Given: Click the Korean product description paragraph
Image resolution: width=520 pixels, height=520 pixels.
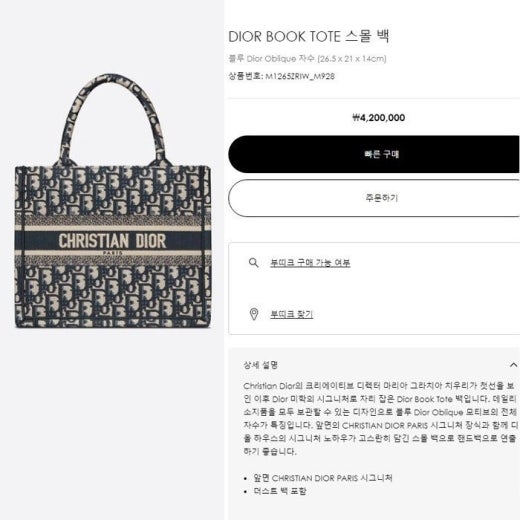Looking at the screenshot, I should coord(380,419).
